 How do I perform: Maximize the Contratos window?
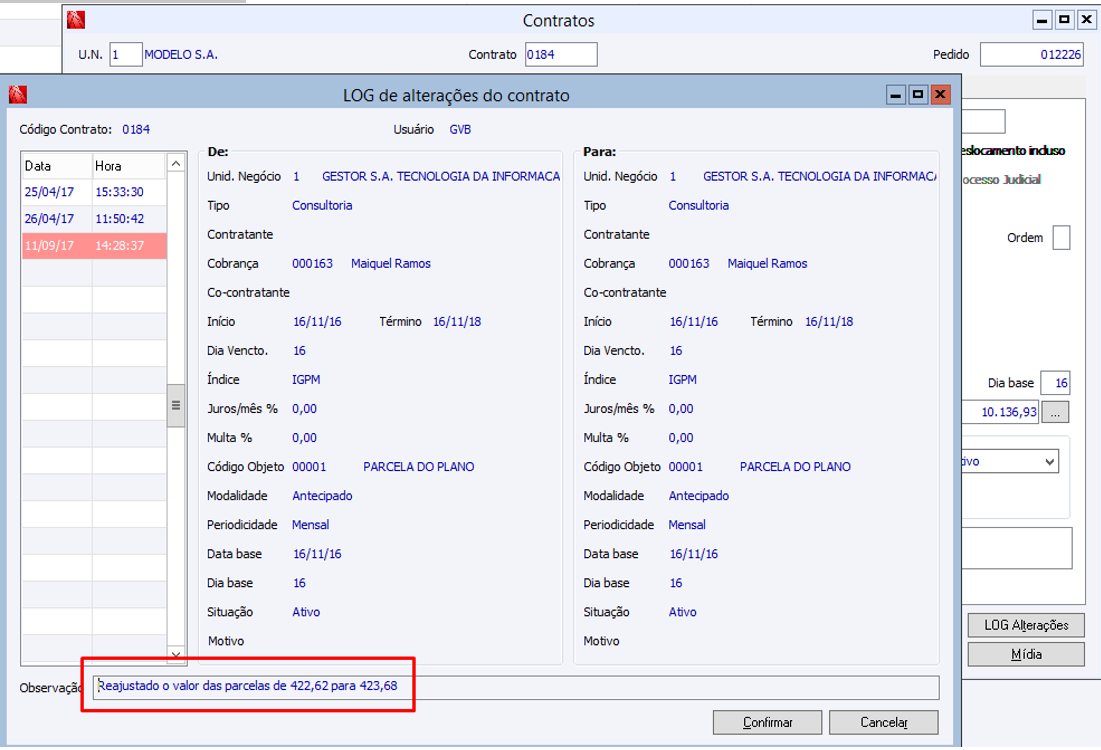pyautogui.click(x=1065, y=20)
